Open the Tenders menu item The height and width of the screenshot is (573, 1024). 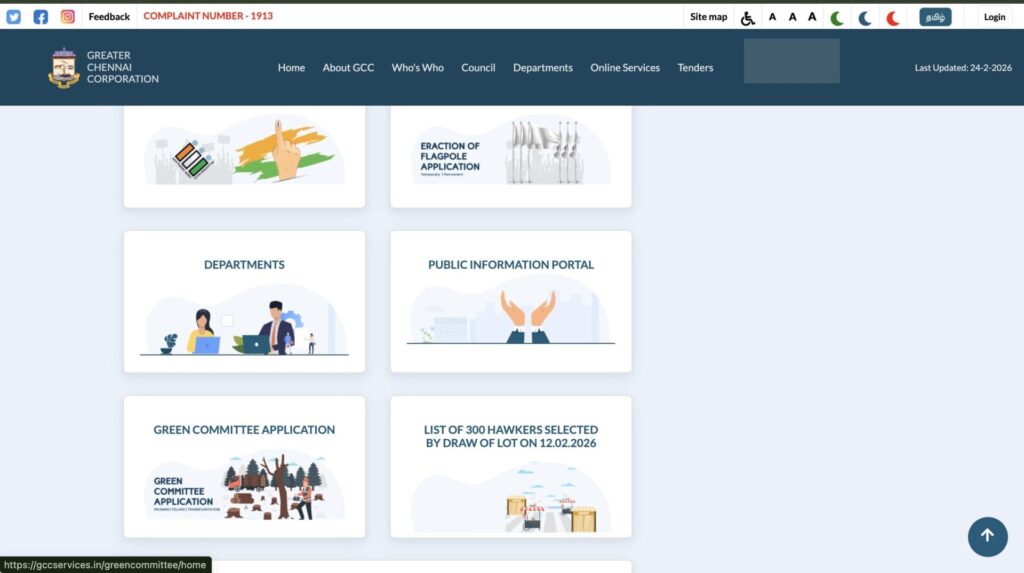695,68
